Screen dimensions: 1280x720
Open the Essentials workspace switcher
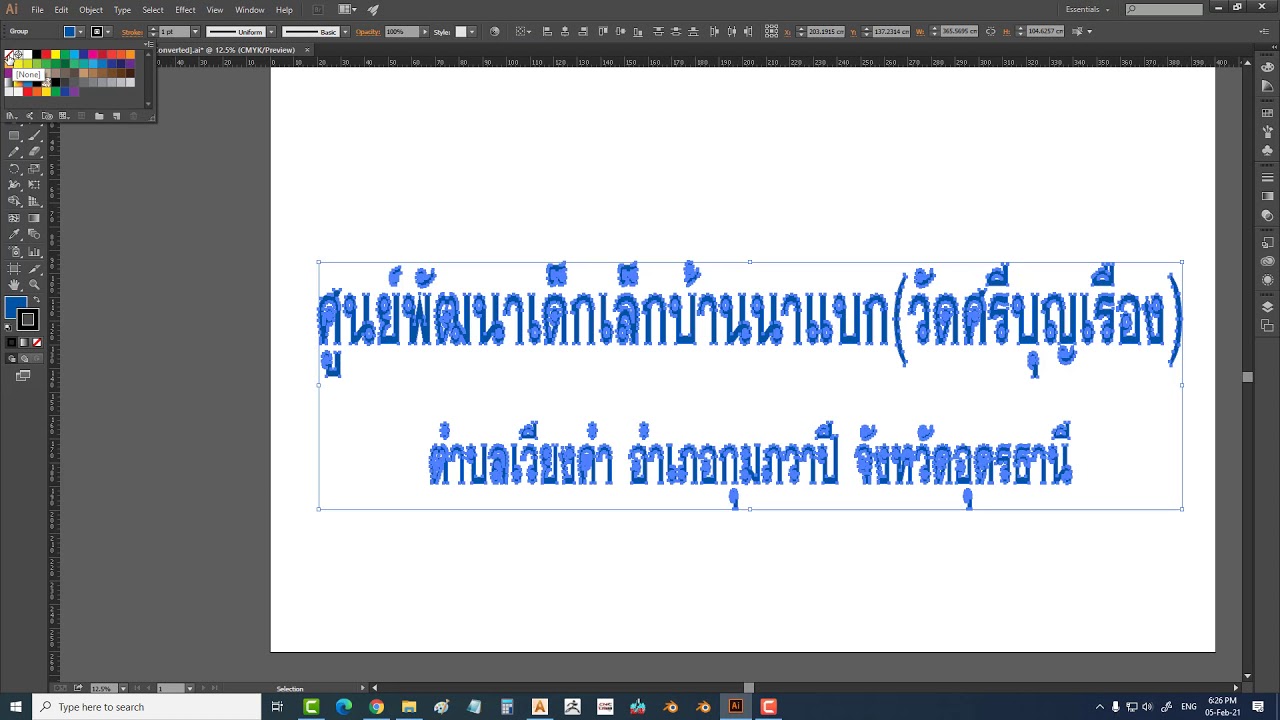(x=1087, y=9)
